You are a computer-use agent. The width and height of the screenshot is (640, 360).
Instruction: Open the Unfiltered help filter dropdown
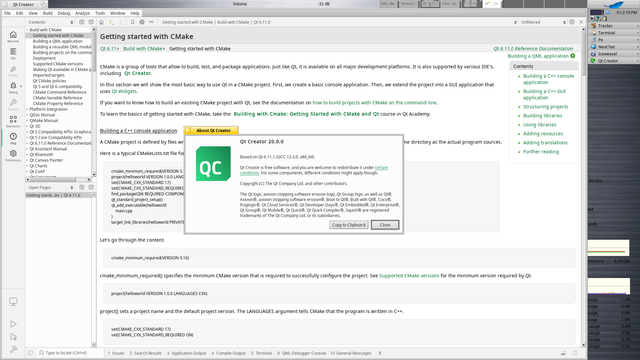pyautogui.click(x=543, y=22)
